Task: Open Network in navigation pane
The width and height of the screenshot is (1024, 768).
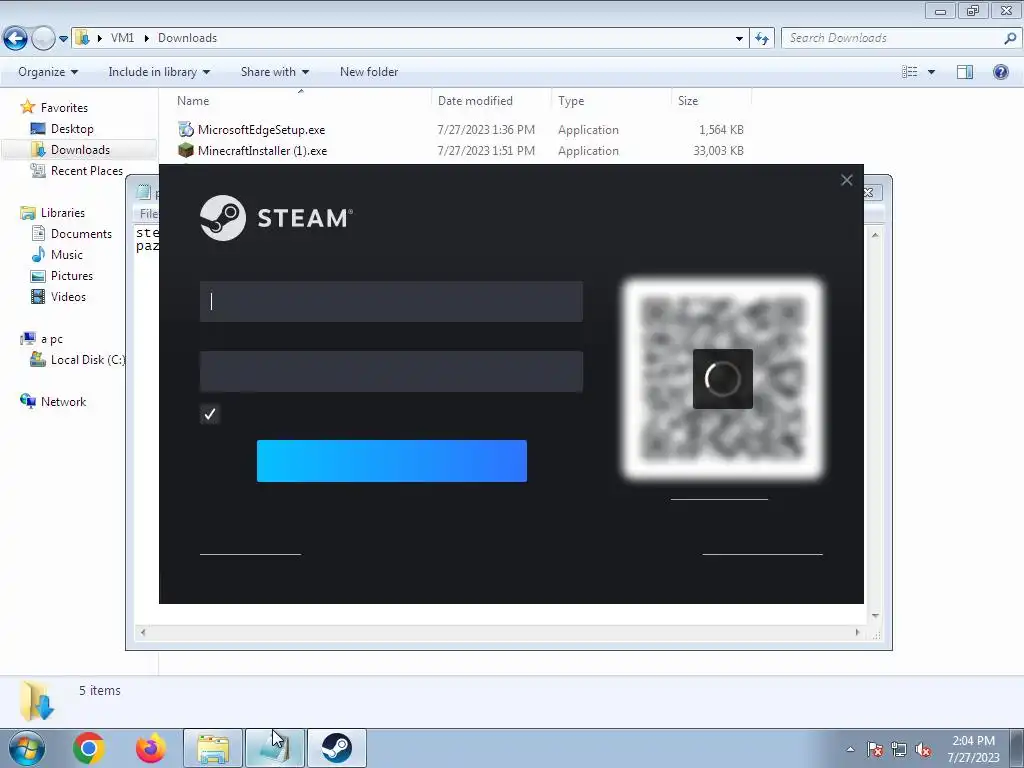Action: click(x=63, y=402)
